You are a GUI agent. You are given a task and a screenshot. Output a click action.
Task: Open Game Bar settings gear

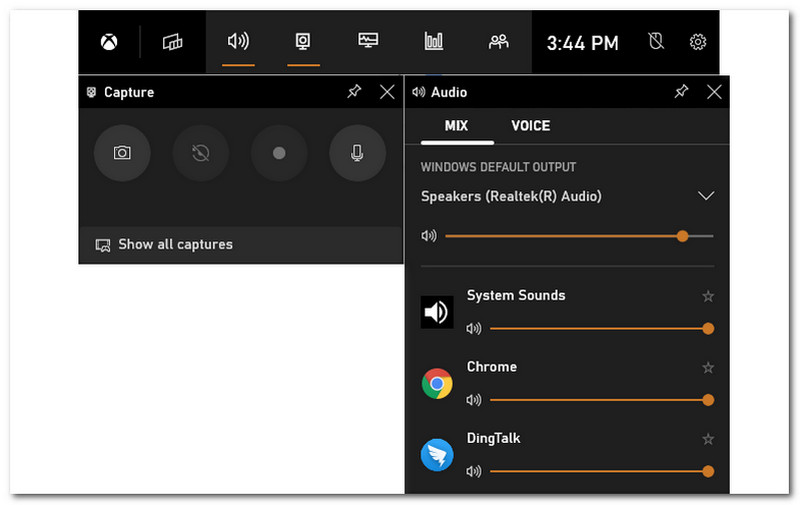697,41
